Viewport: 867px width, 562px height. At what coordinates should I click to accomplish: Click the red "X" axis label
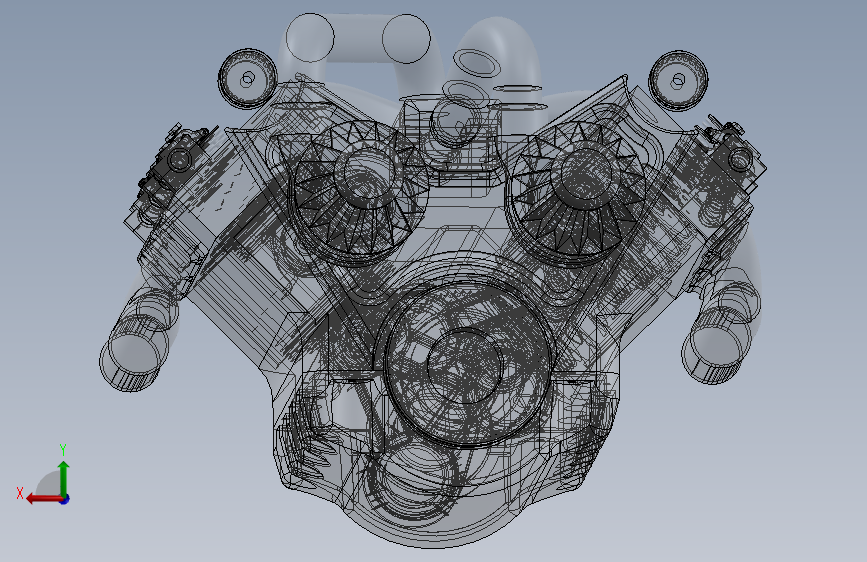[20, 493]
